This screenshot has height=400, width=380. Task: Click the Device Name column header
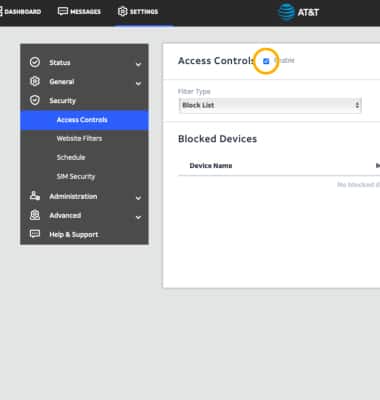point(211,165)
